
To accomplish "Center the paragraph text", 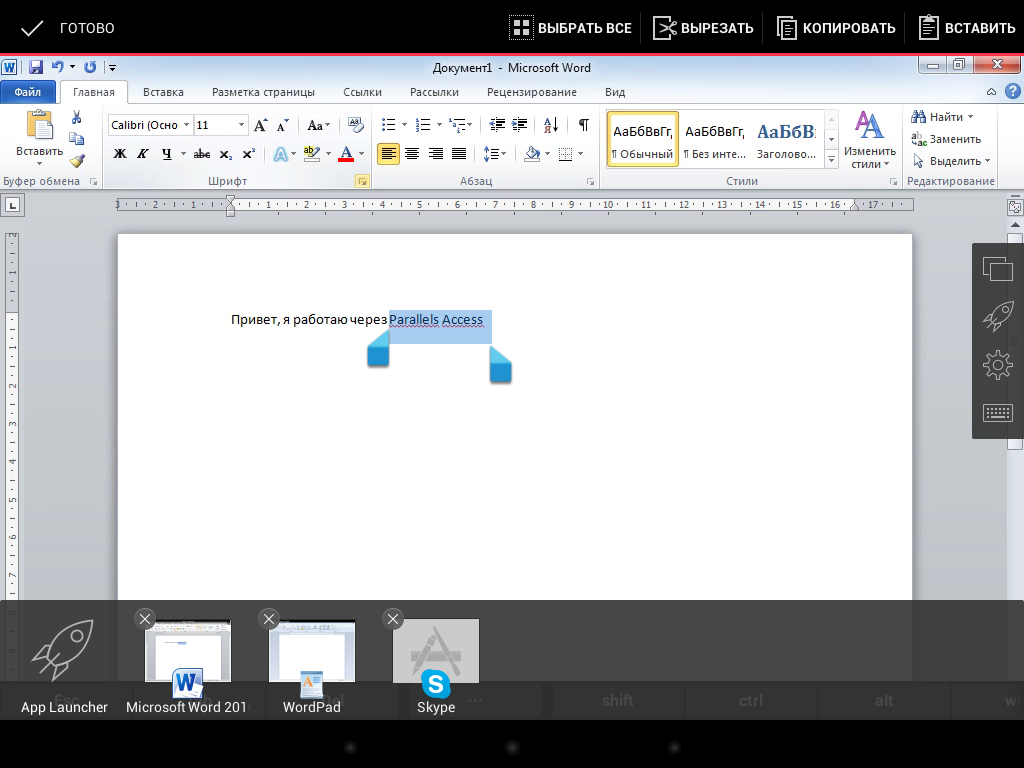I will click(411, 154).
